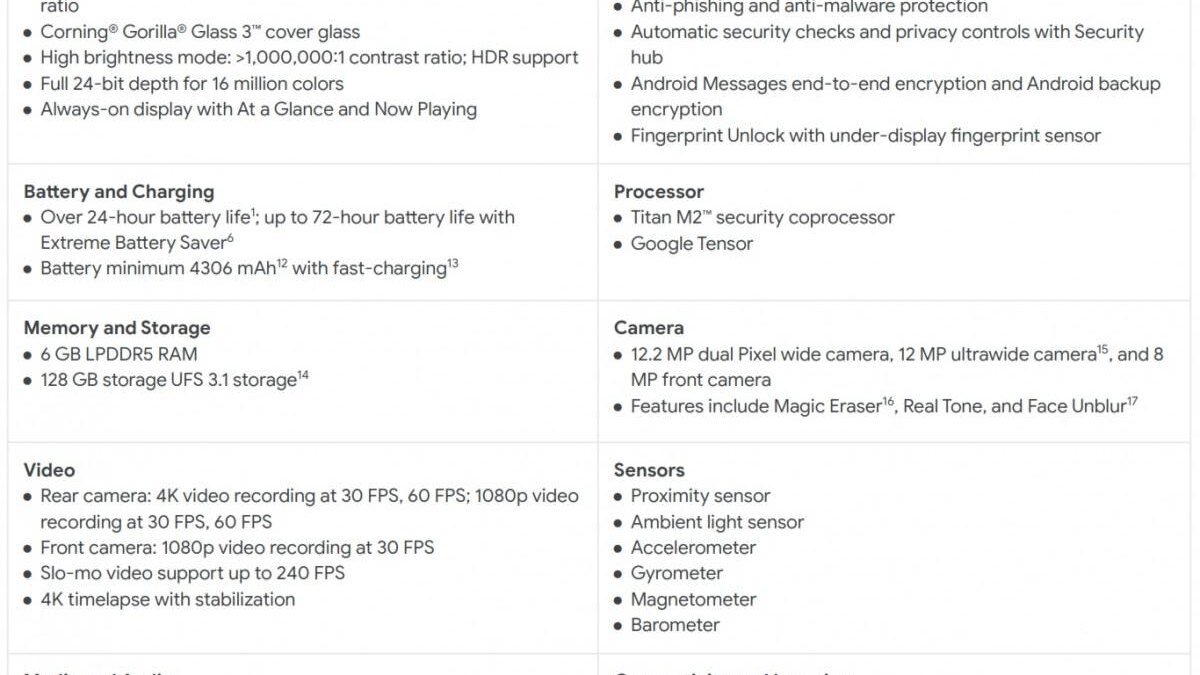Click the Barometer sensor entry
1200x675 pixels.
[674, 625]
